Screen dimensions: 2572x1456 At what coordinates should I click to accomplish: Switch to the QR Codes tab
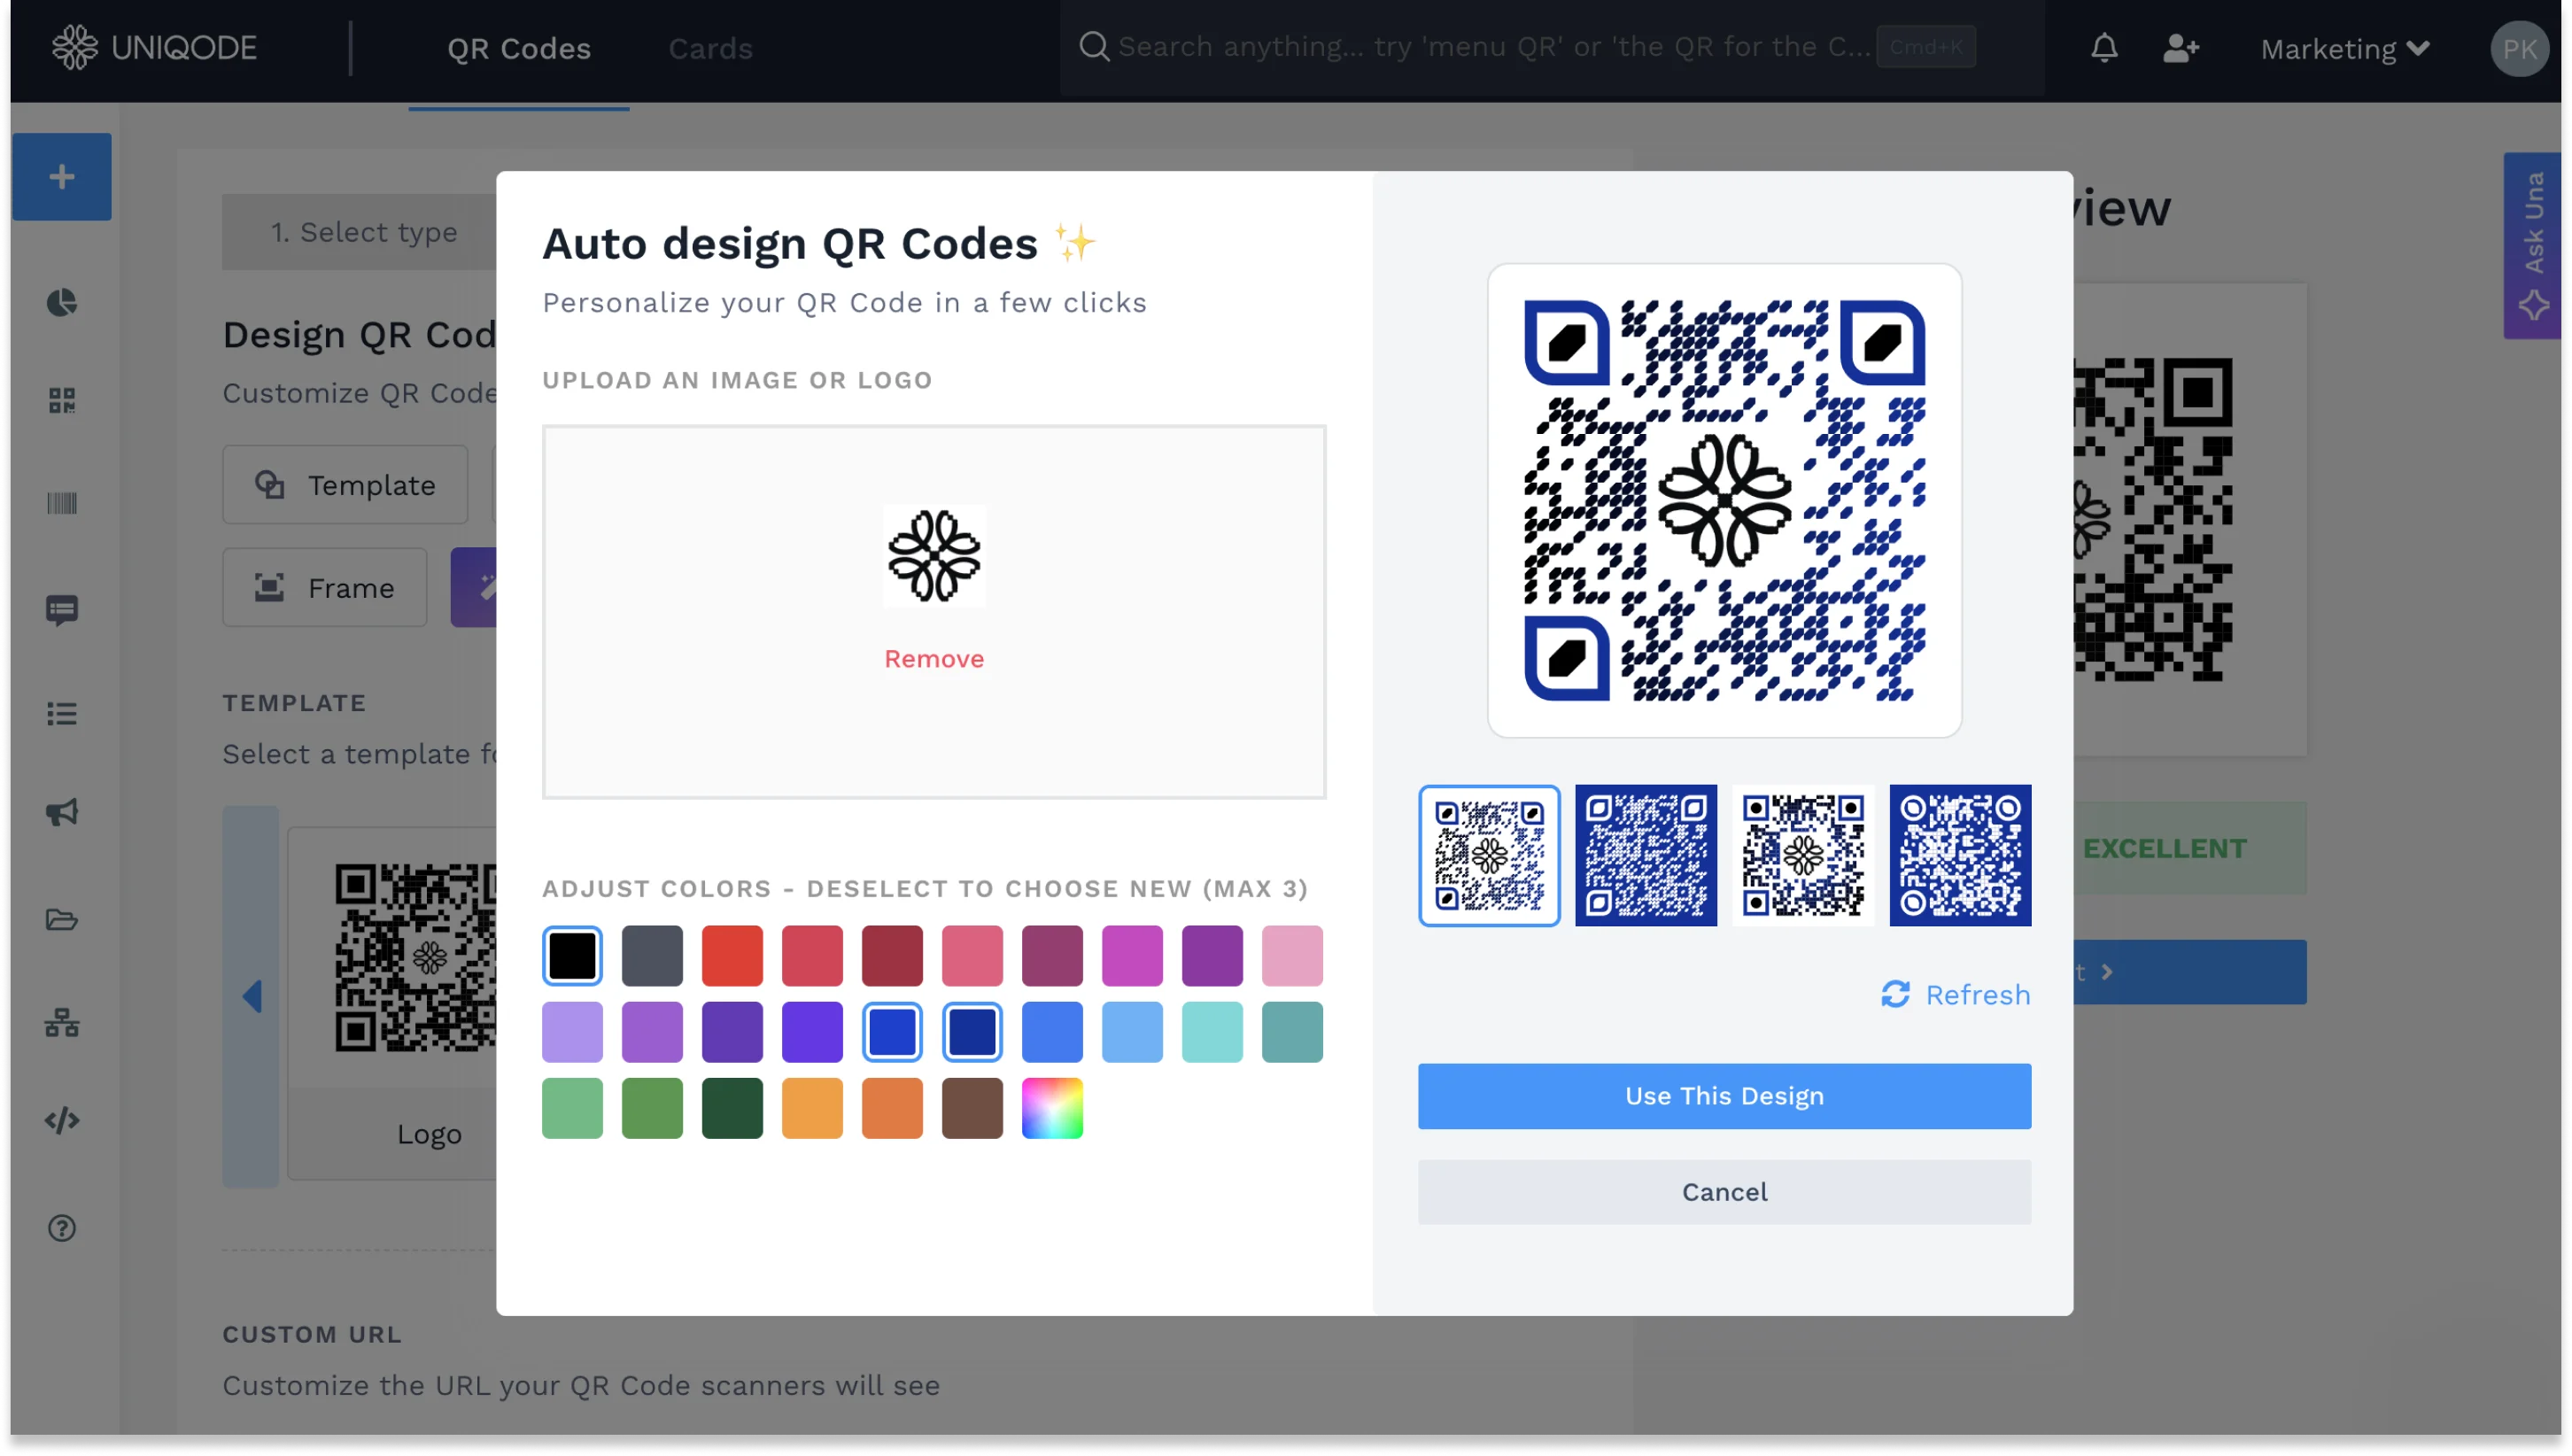coord(519,49)
